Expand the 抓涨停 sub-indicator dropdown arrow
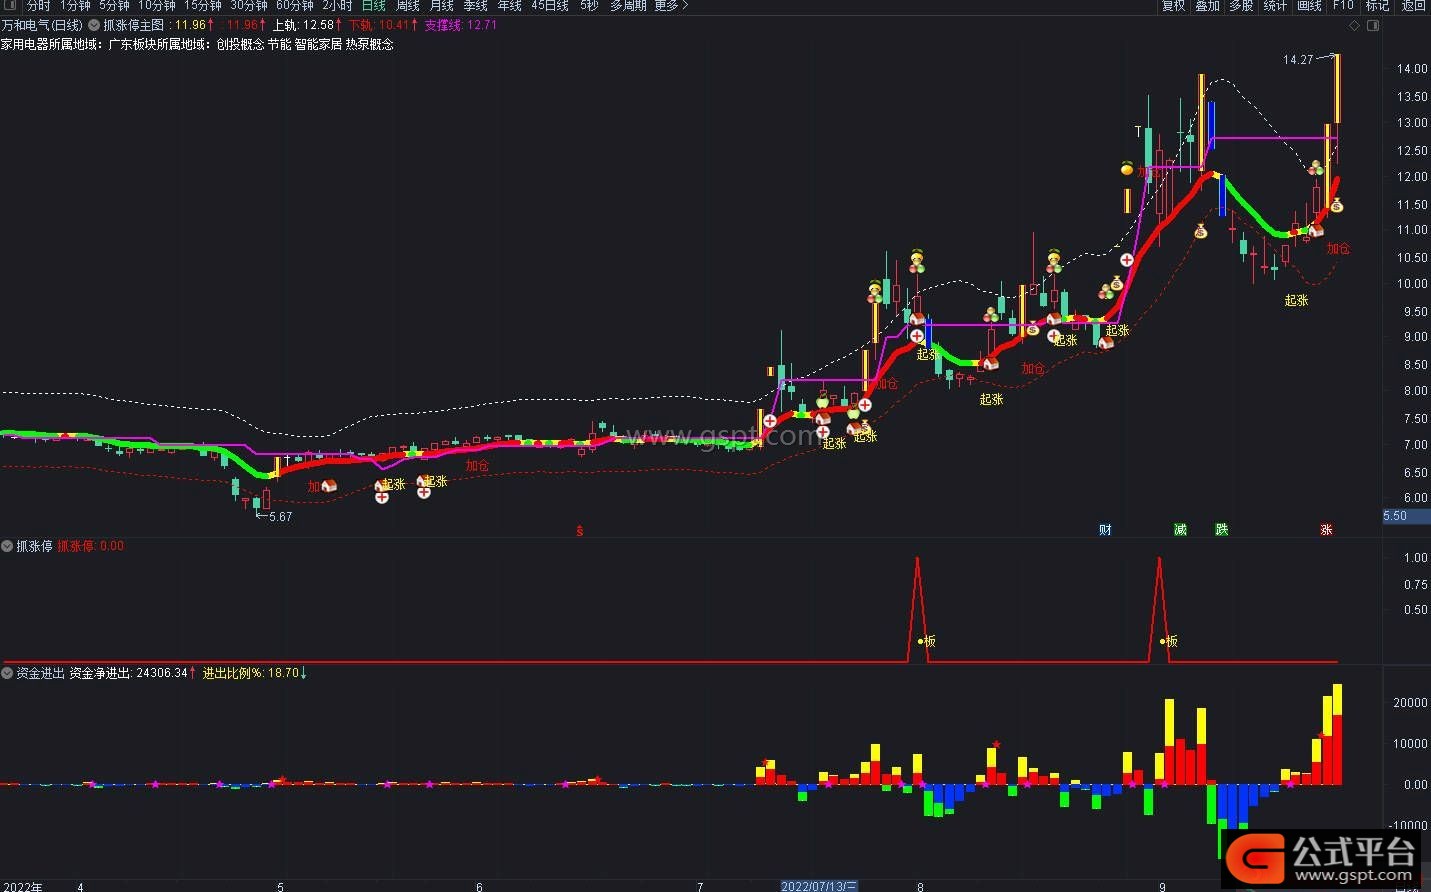 coord(7,546)
